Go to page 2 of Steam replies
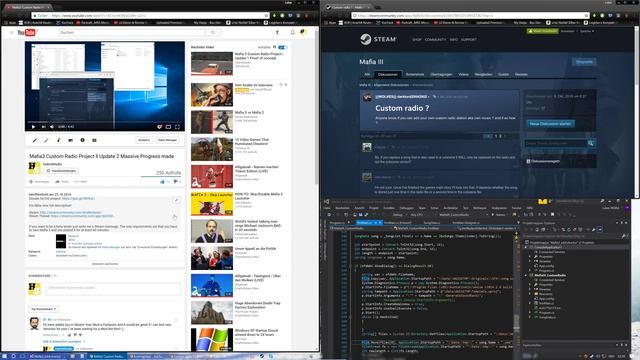The width and height of the screenshot is (640, 360). 500,136
